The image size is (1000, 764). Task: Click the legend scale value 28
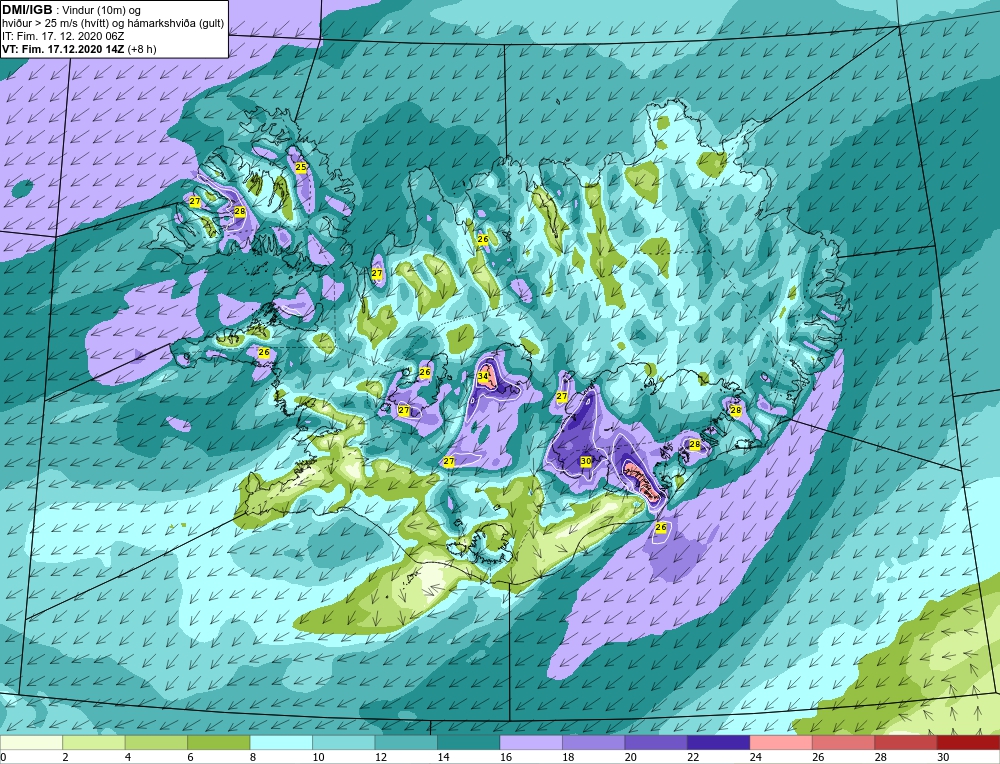881,757
